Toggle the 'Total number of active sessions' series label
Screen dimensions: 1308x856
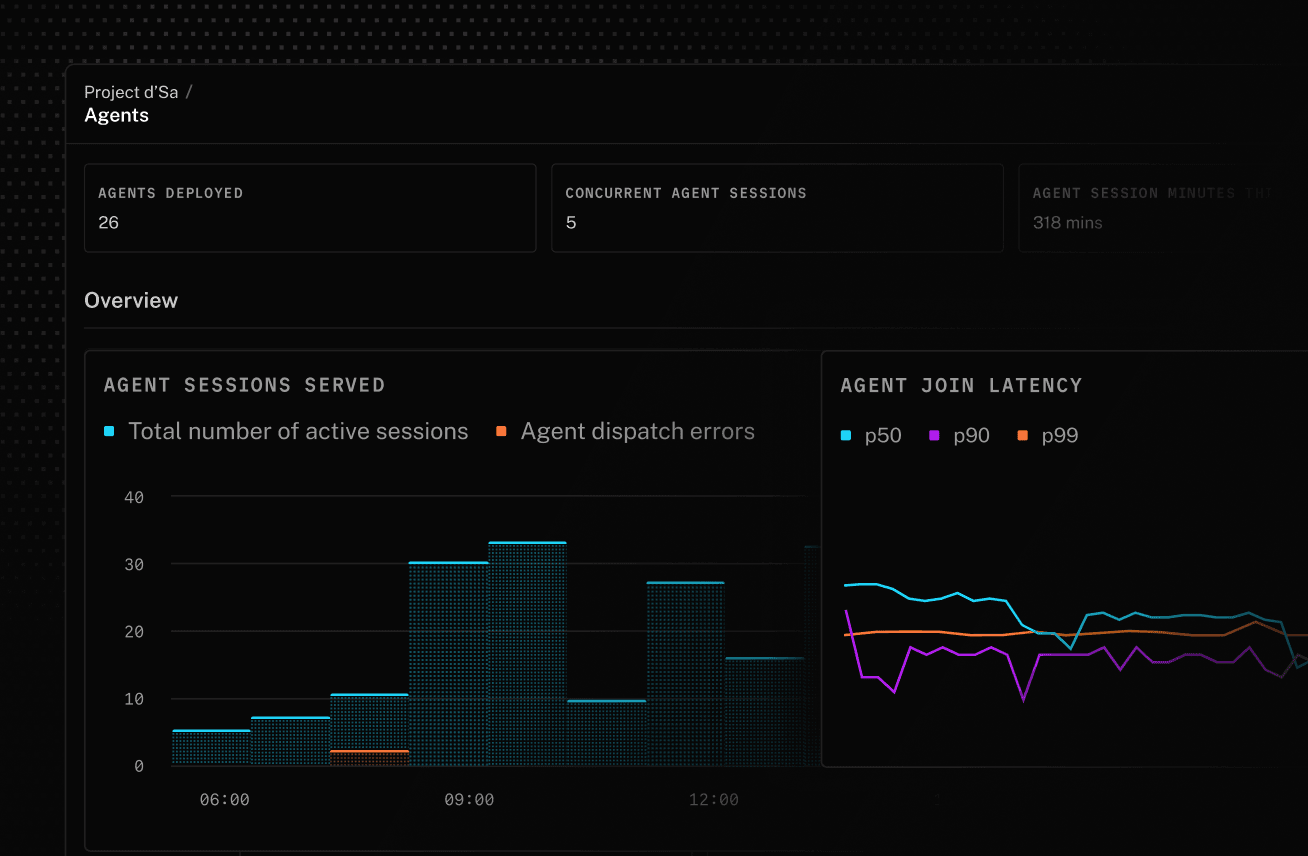click(298, 432)
